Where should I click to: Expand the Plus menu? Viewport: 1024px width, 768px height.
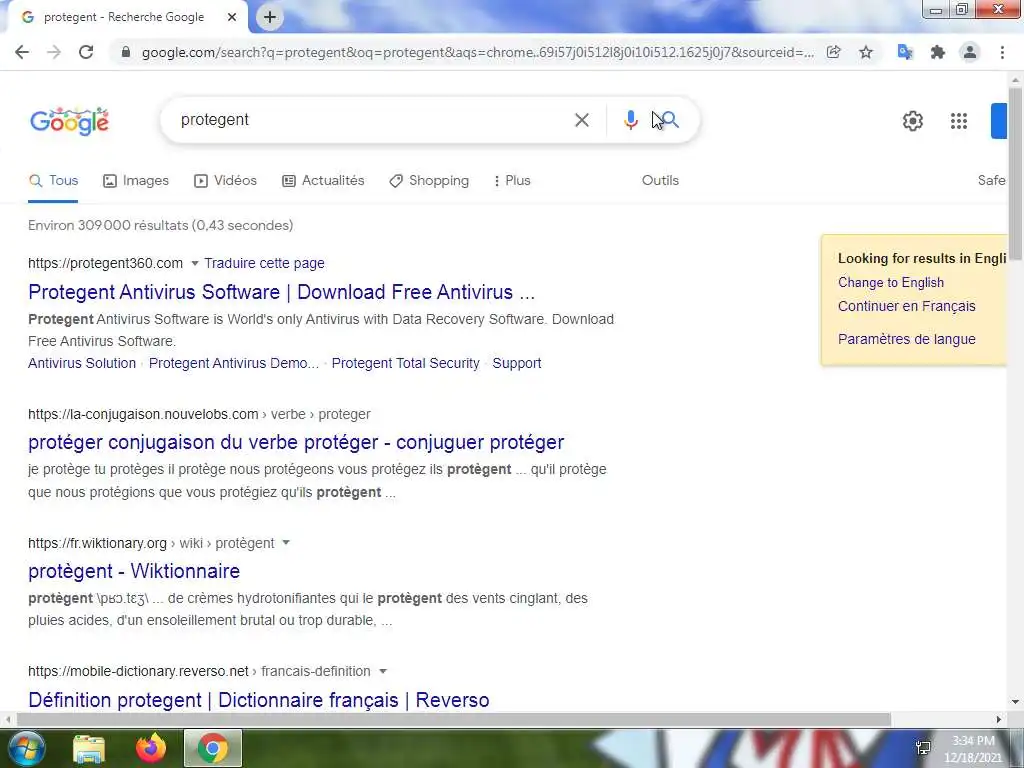(512, 181)
